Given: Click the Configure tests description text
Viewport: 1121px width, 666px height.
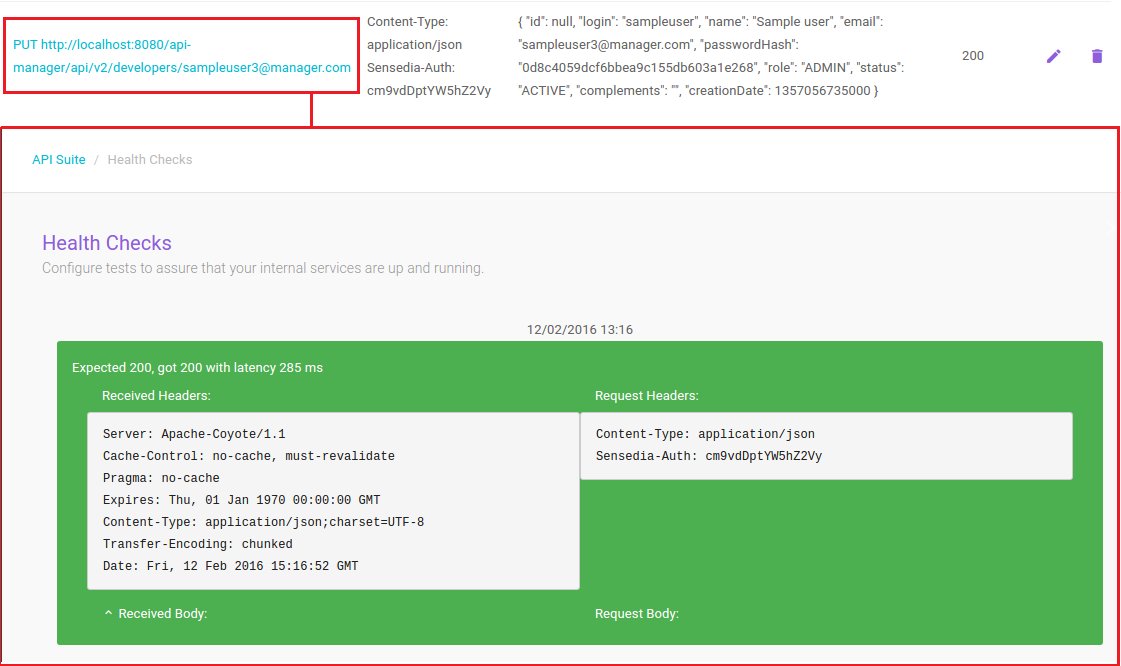Looking at the screenshot, I should click(263, 268).
